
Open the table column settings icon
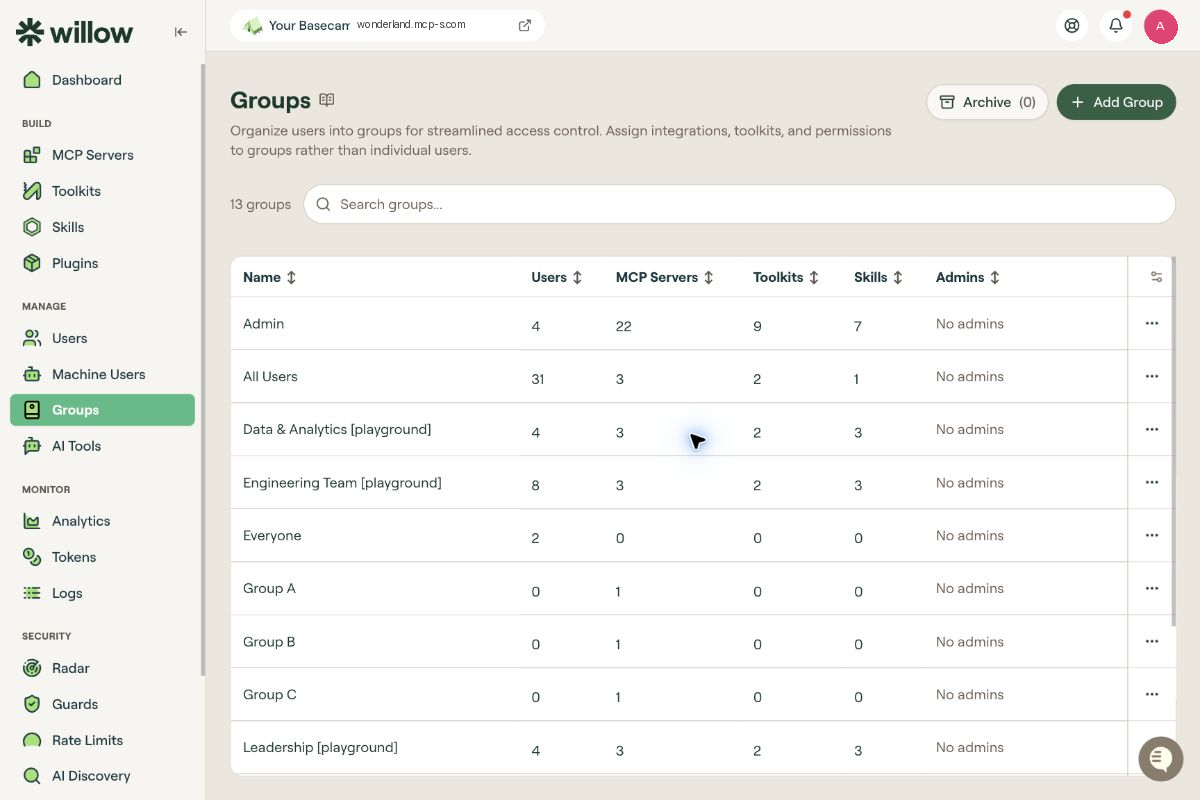pyautogui.click(x=1156, y=277)
